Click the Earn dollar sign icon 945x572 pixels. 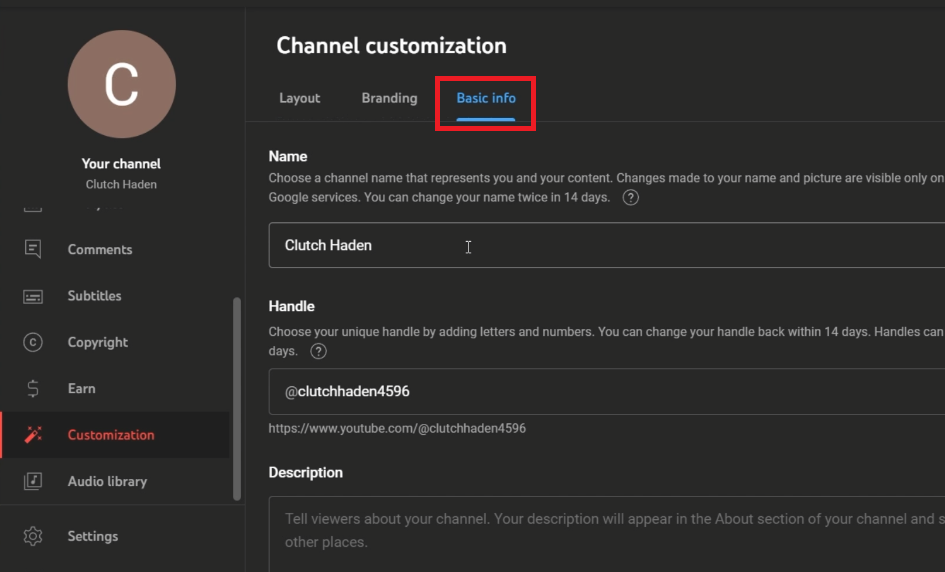point(33,389)
